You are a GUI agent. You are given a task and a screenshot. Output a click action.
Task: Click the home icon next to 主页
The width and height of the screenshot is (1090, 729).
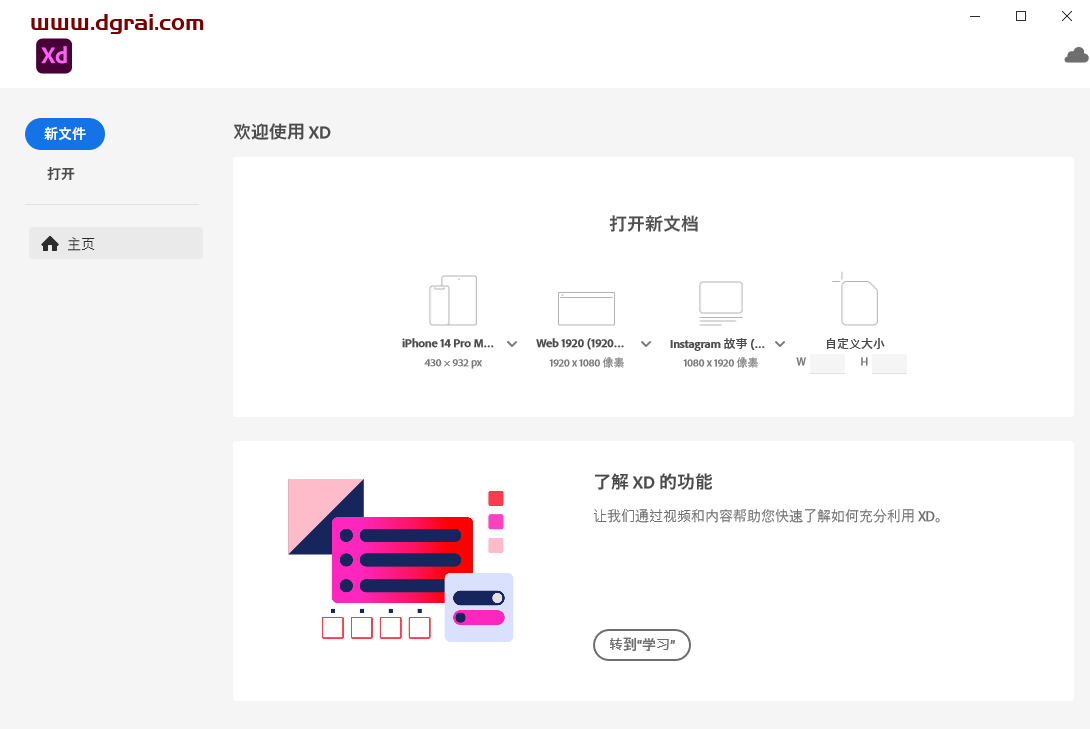coord(50,243)
